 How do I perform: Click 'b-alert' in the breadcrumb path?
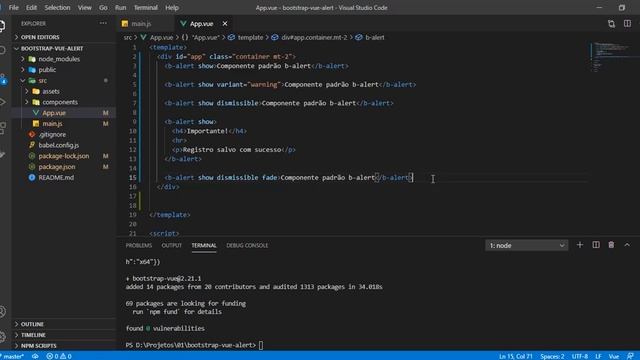374,37
